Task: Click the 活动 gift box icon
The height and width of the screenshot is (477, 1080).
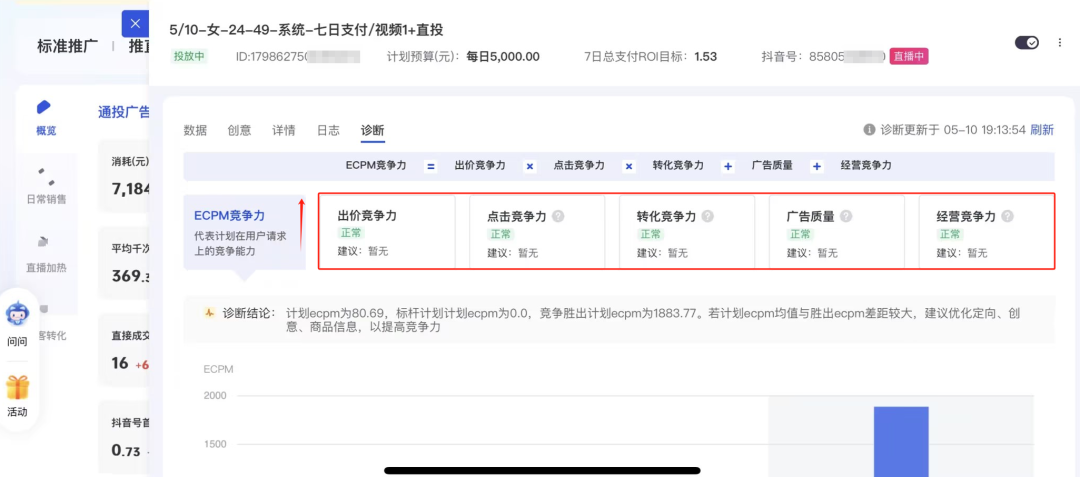Action: 17,387
